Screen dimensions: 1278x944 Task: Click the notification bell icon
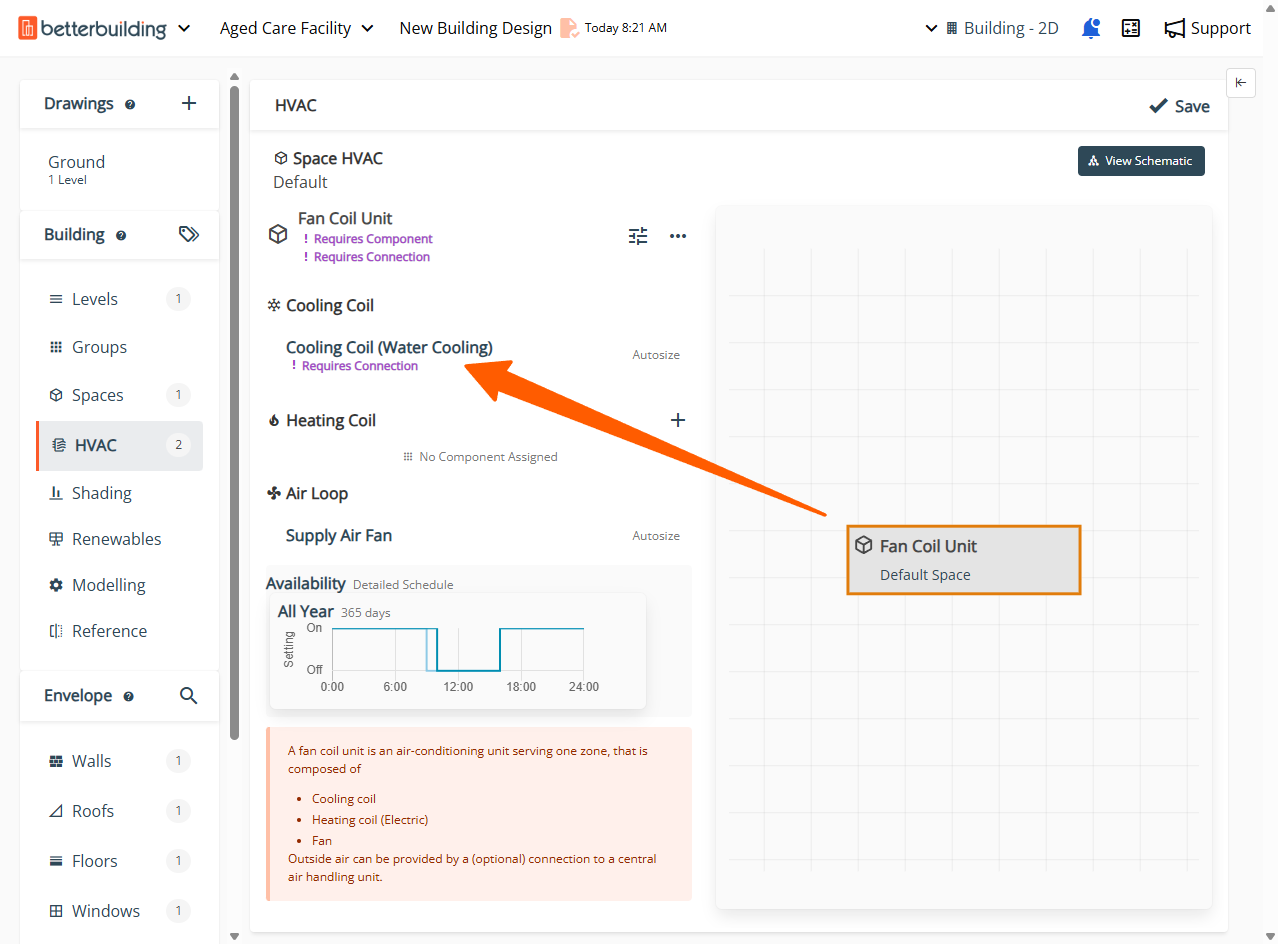coord(1091,28)
